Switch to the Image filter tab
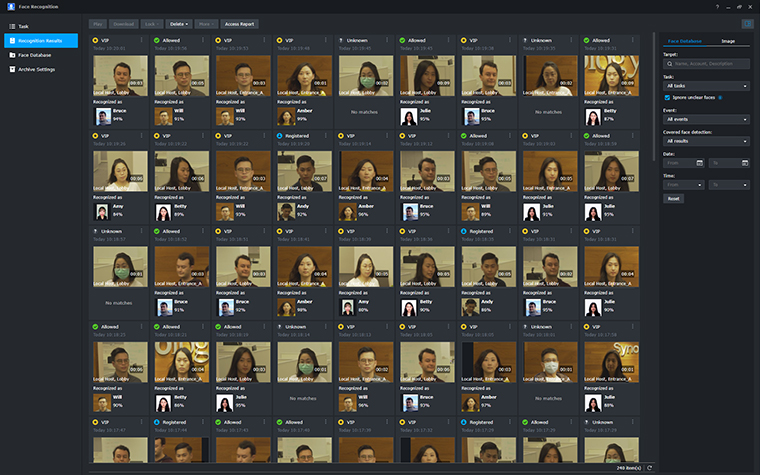Image resolution: width=760 pixels, height=475 pixels. (728, 41)
